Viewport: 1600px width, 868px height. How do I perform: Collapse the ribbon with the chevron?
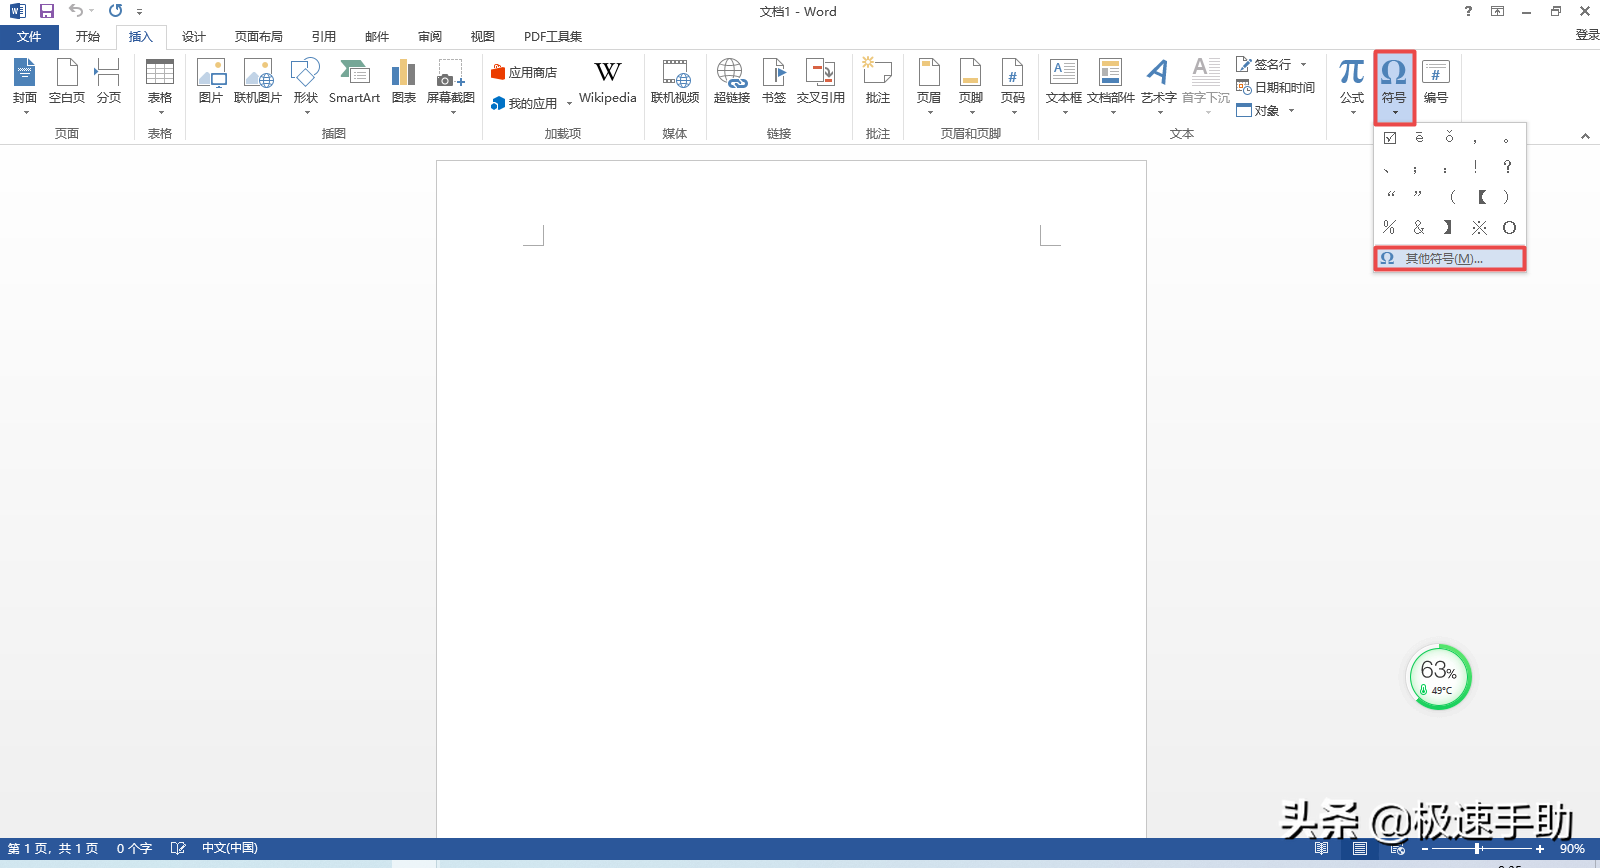click(x=1585, y=136)
